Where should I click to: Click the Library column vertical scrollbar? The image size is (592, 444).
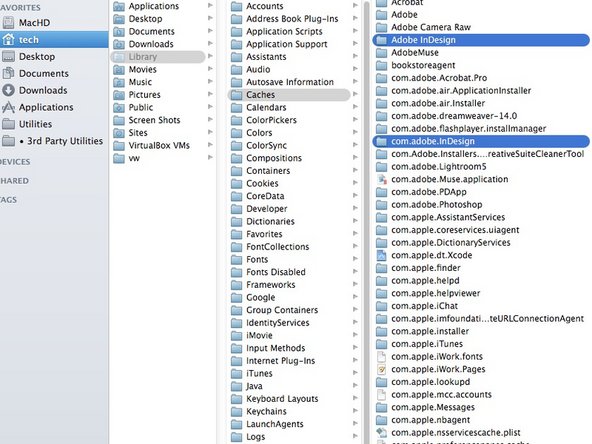(366, 222)
